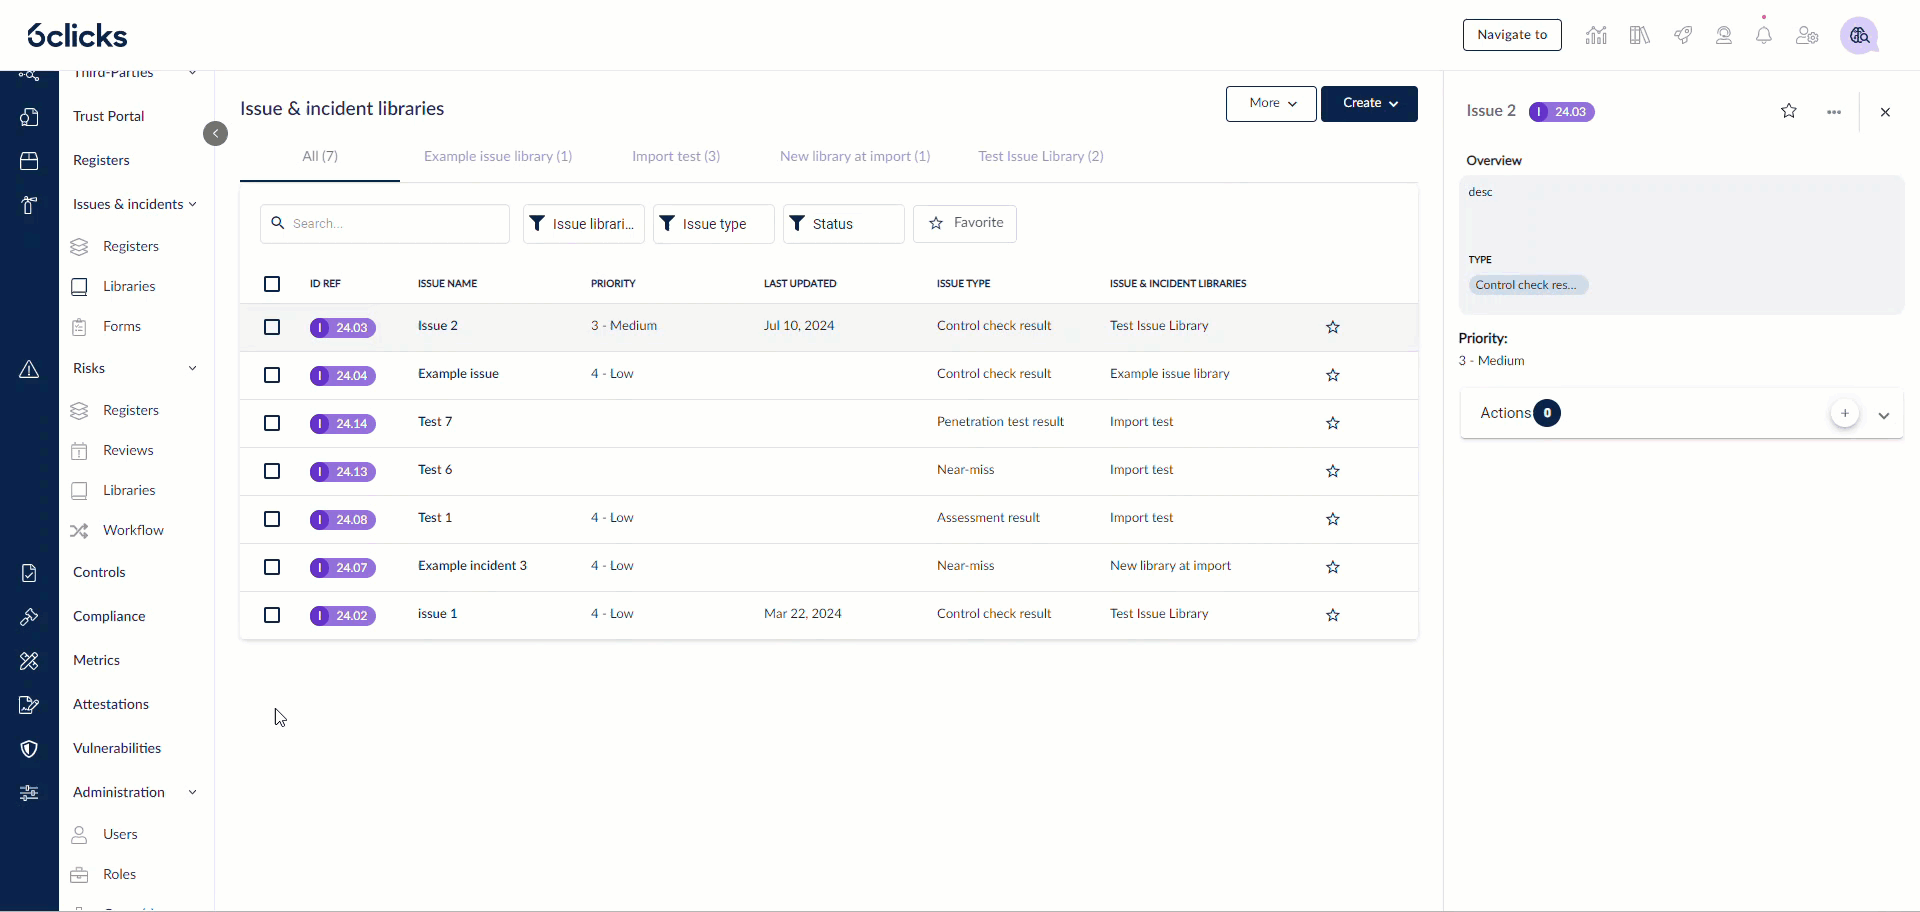Open the analytics chart icon in header

click(x=1596, y=36)
